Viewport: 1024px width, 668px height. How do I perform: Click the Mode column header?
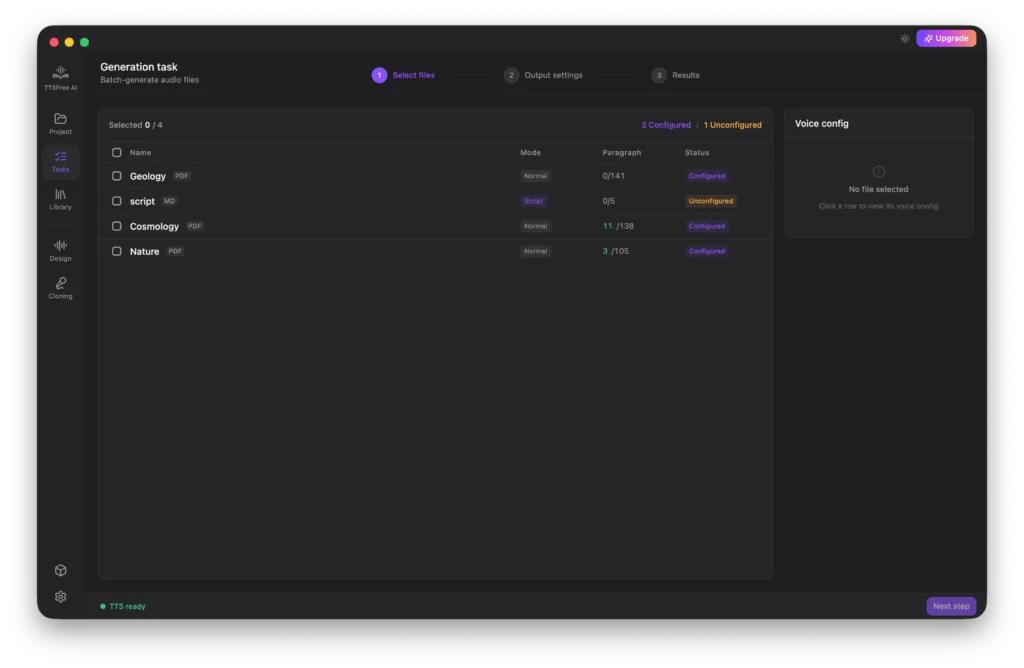tap(530, 152)
